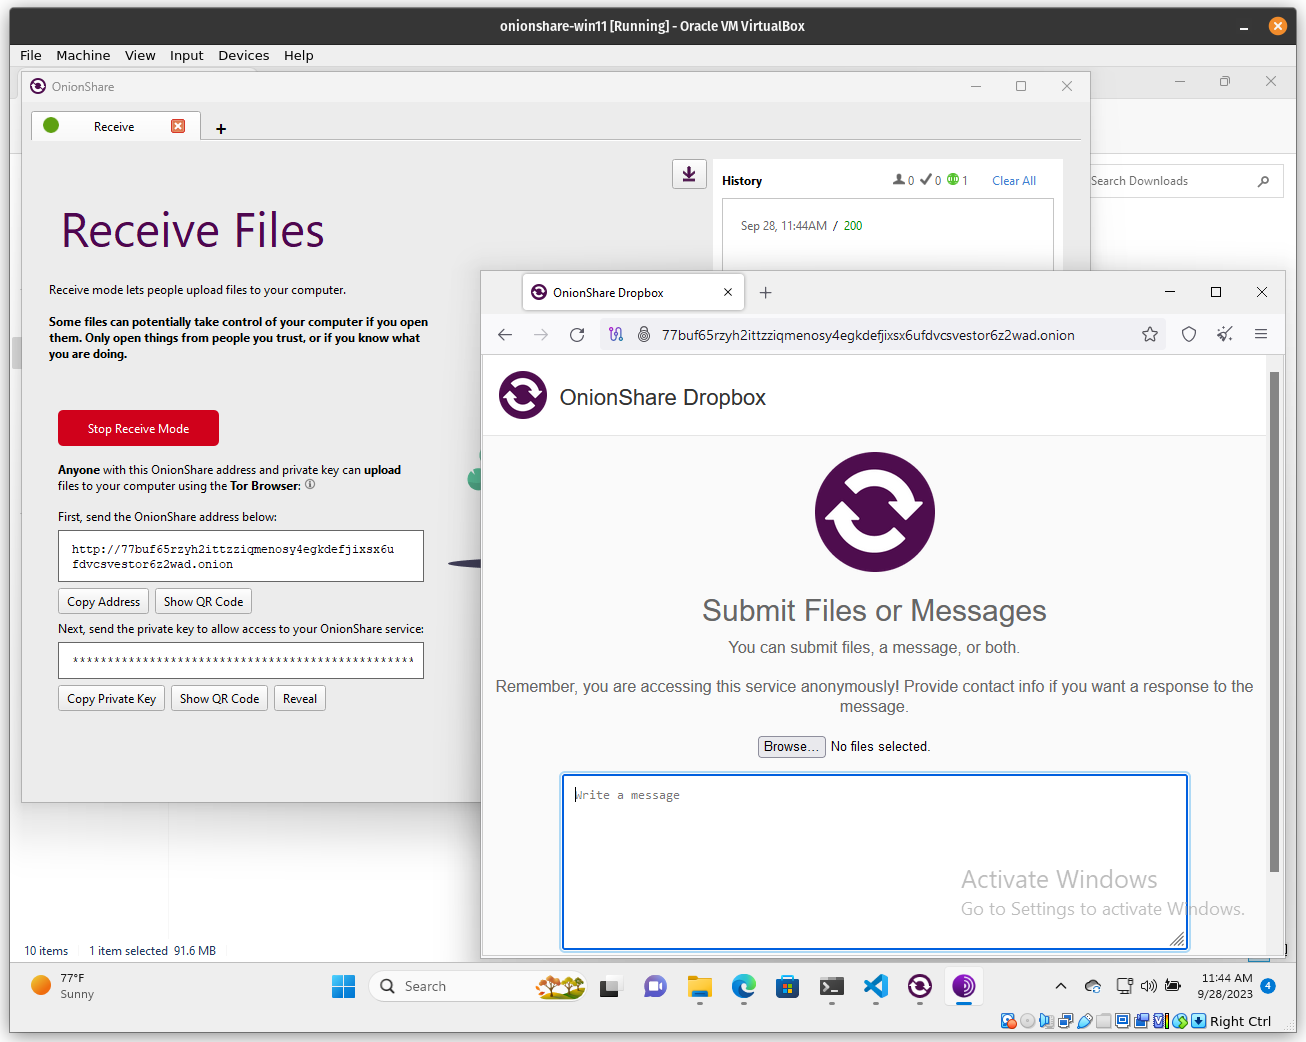Click the New Identity broom icon
The width and height of the screenshot is (1306, 1042).
point(1224,334)
